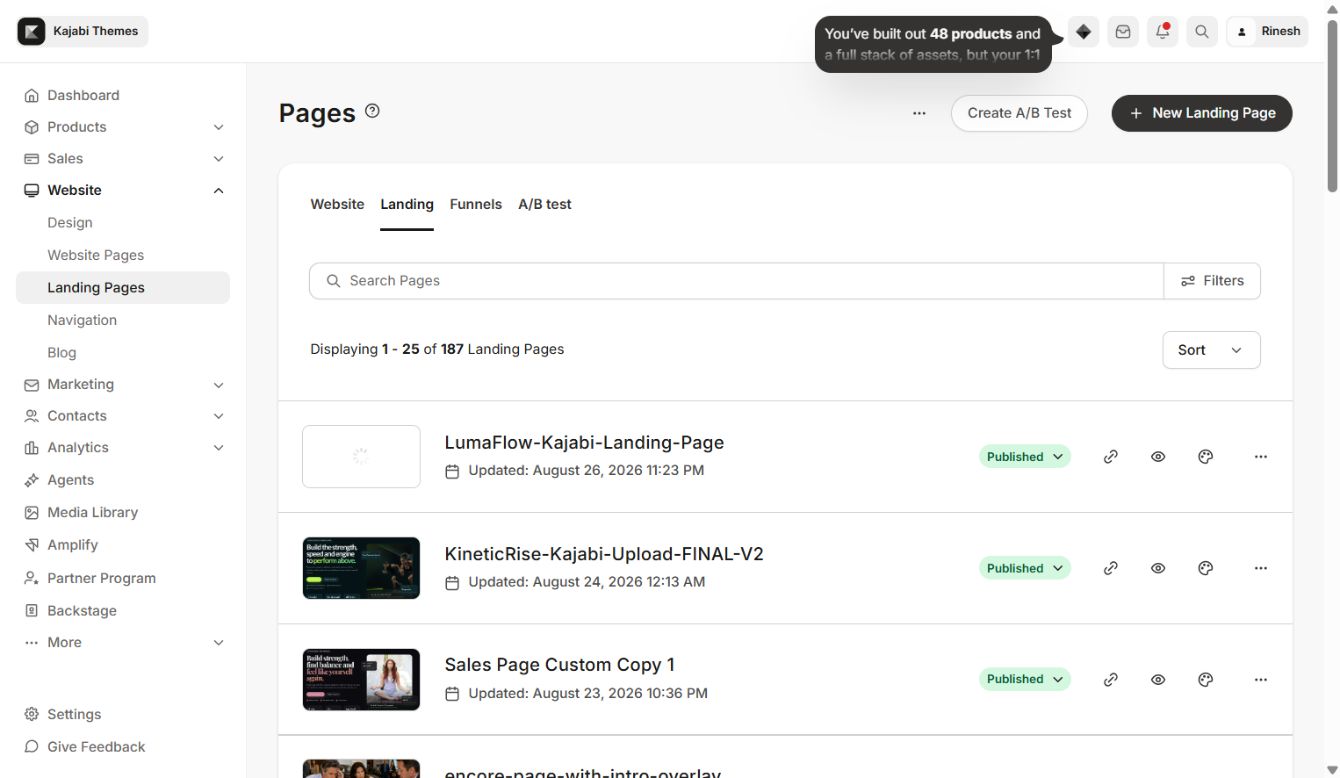Screen dimensions: 1340x778
Task: Open LumaFlow-Kajabi-Landing-Page title
Action: [x=584, y=442]
